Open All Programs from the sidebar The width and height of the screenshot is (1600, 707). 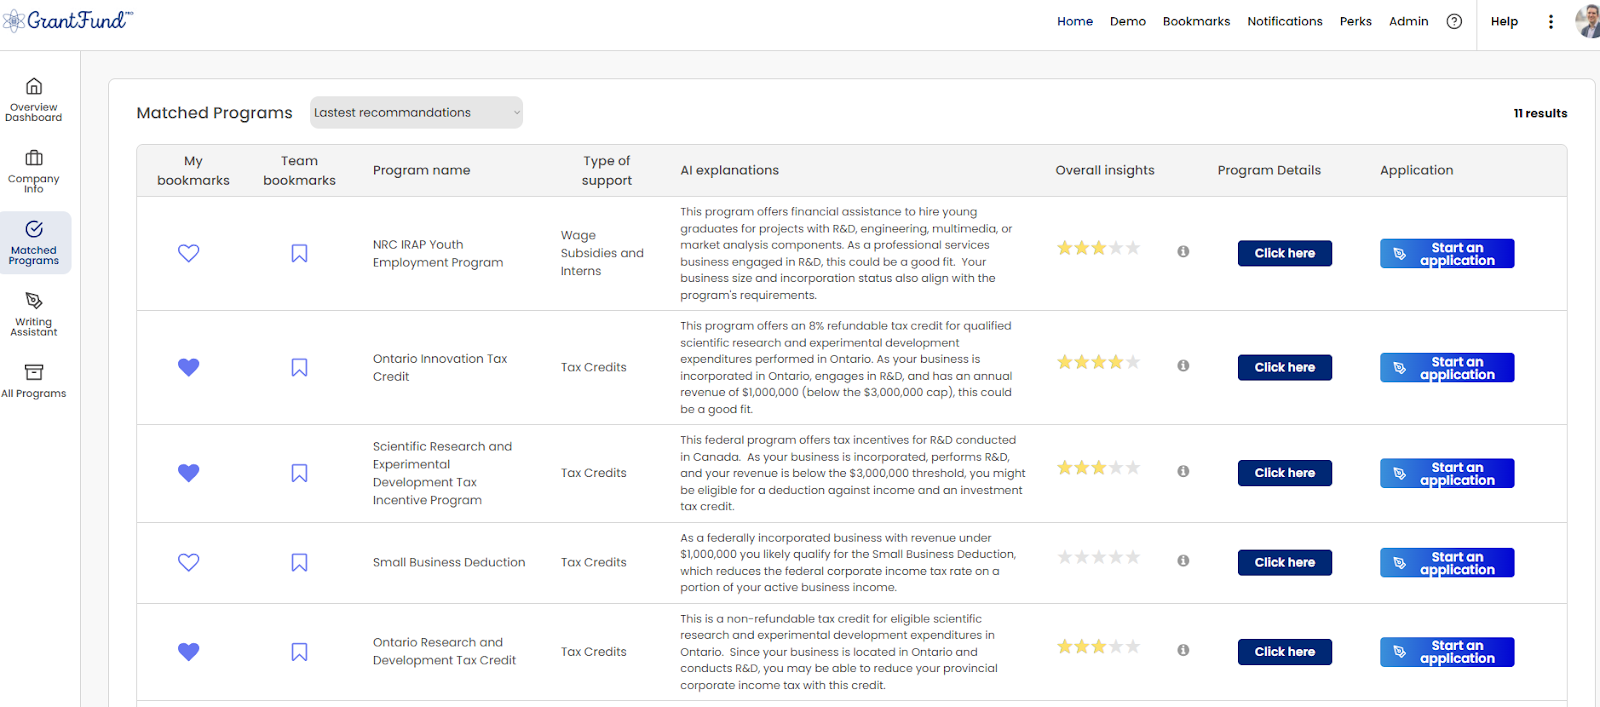(34, 381)
